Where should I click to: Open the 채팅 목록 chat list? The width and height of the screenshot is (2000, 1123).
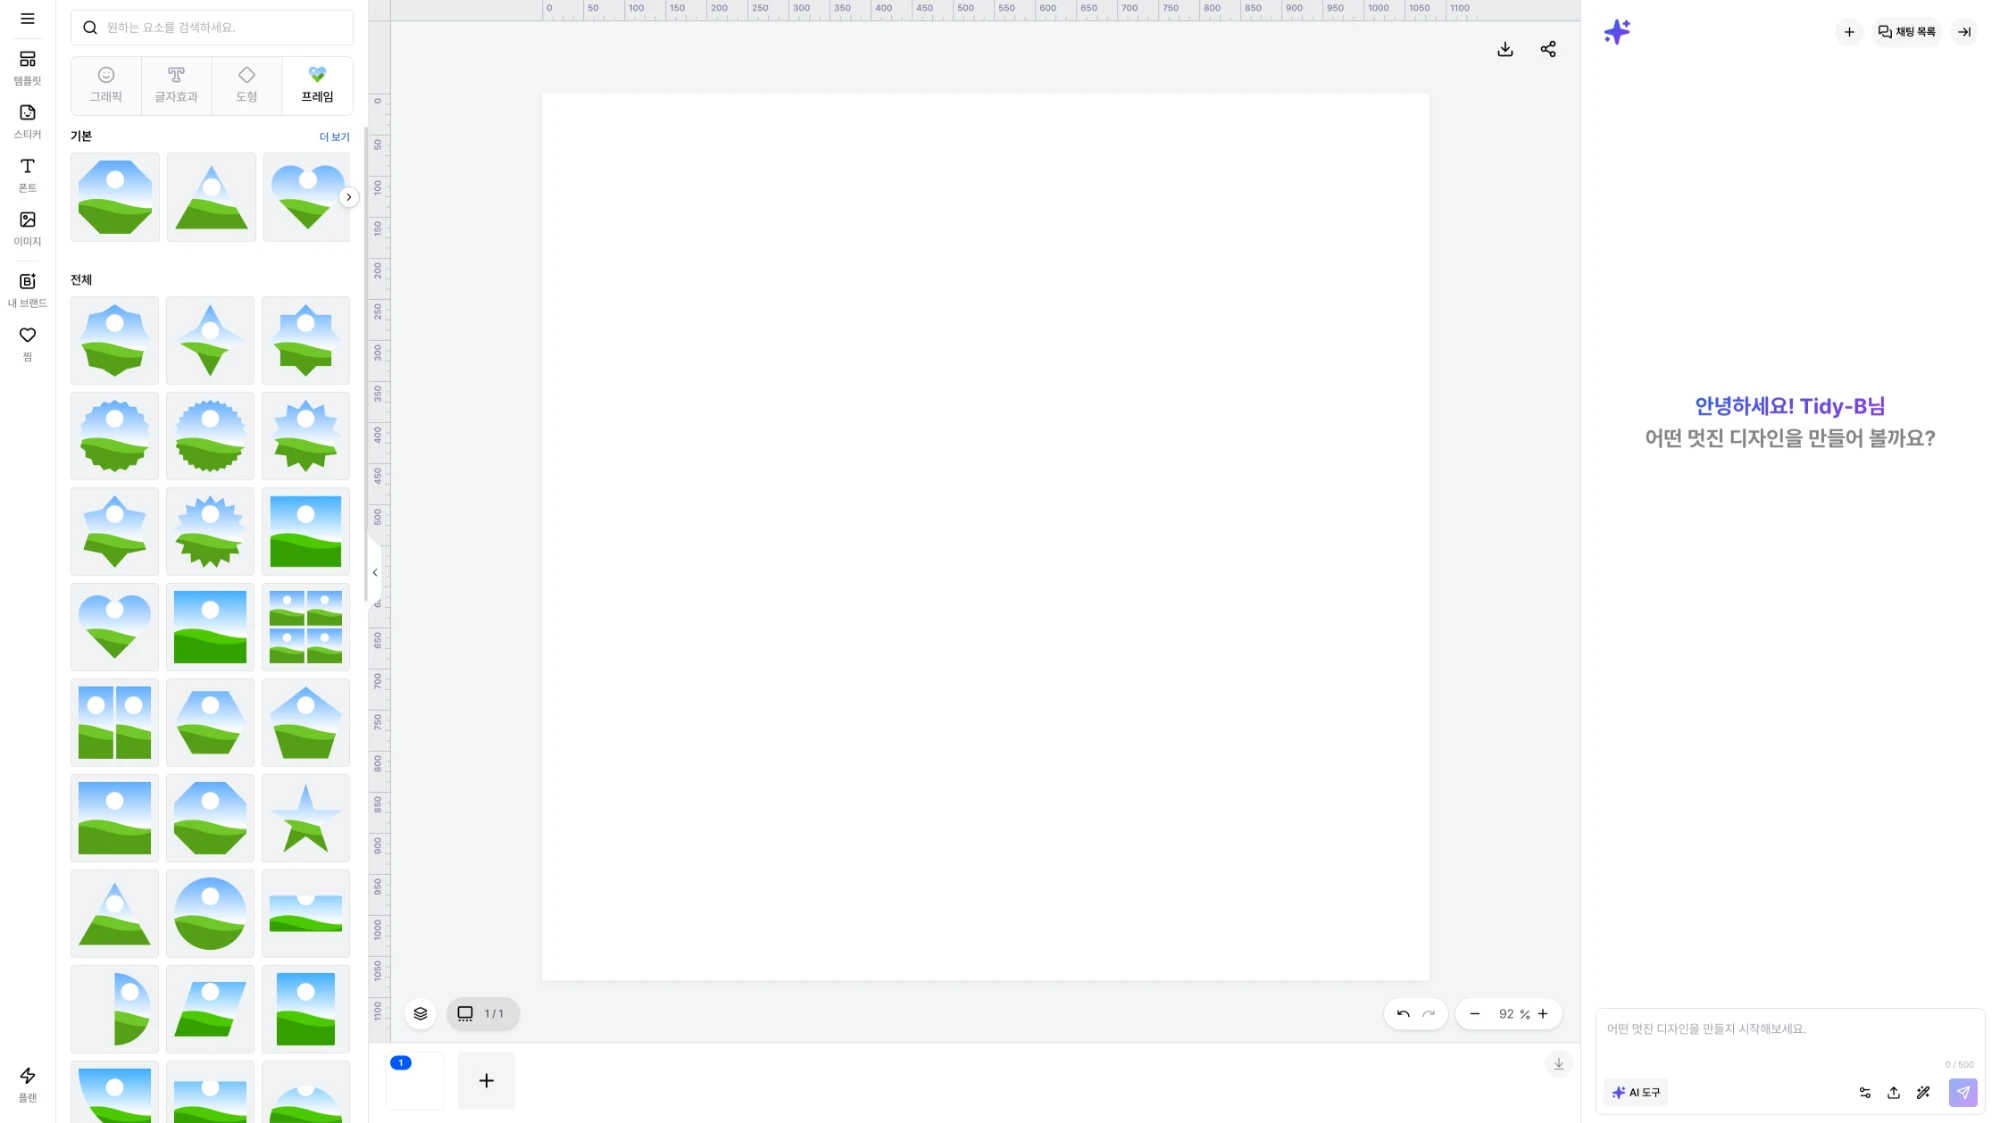1907,32
